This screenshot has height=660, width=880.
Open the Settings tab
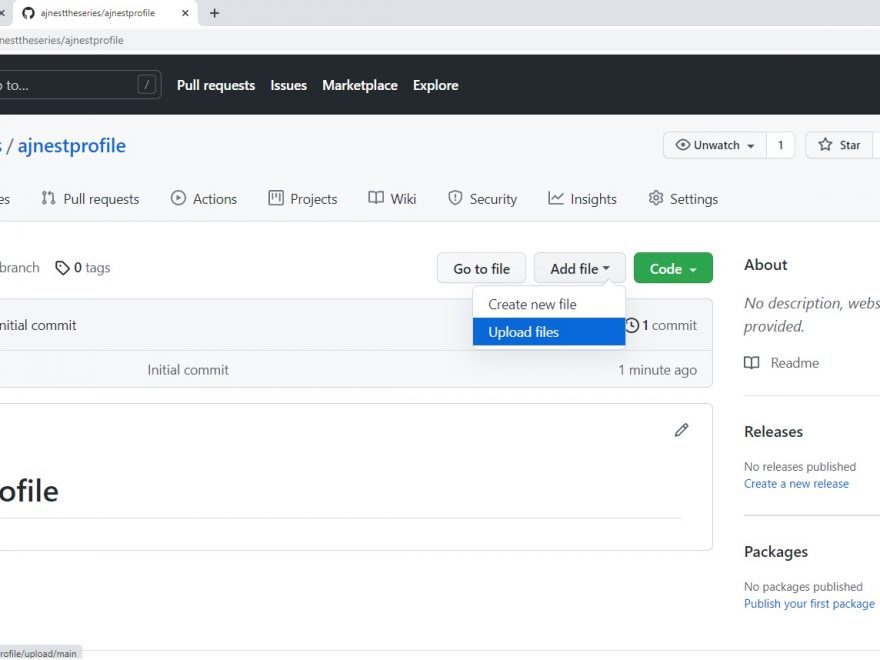pyautogui.click(x=683, y=199)
